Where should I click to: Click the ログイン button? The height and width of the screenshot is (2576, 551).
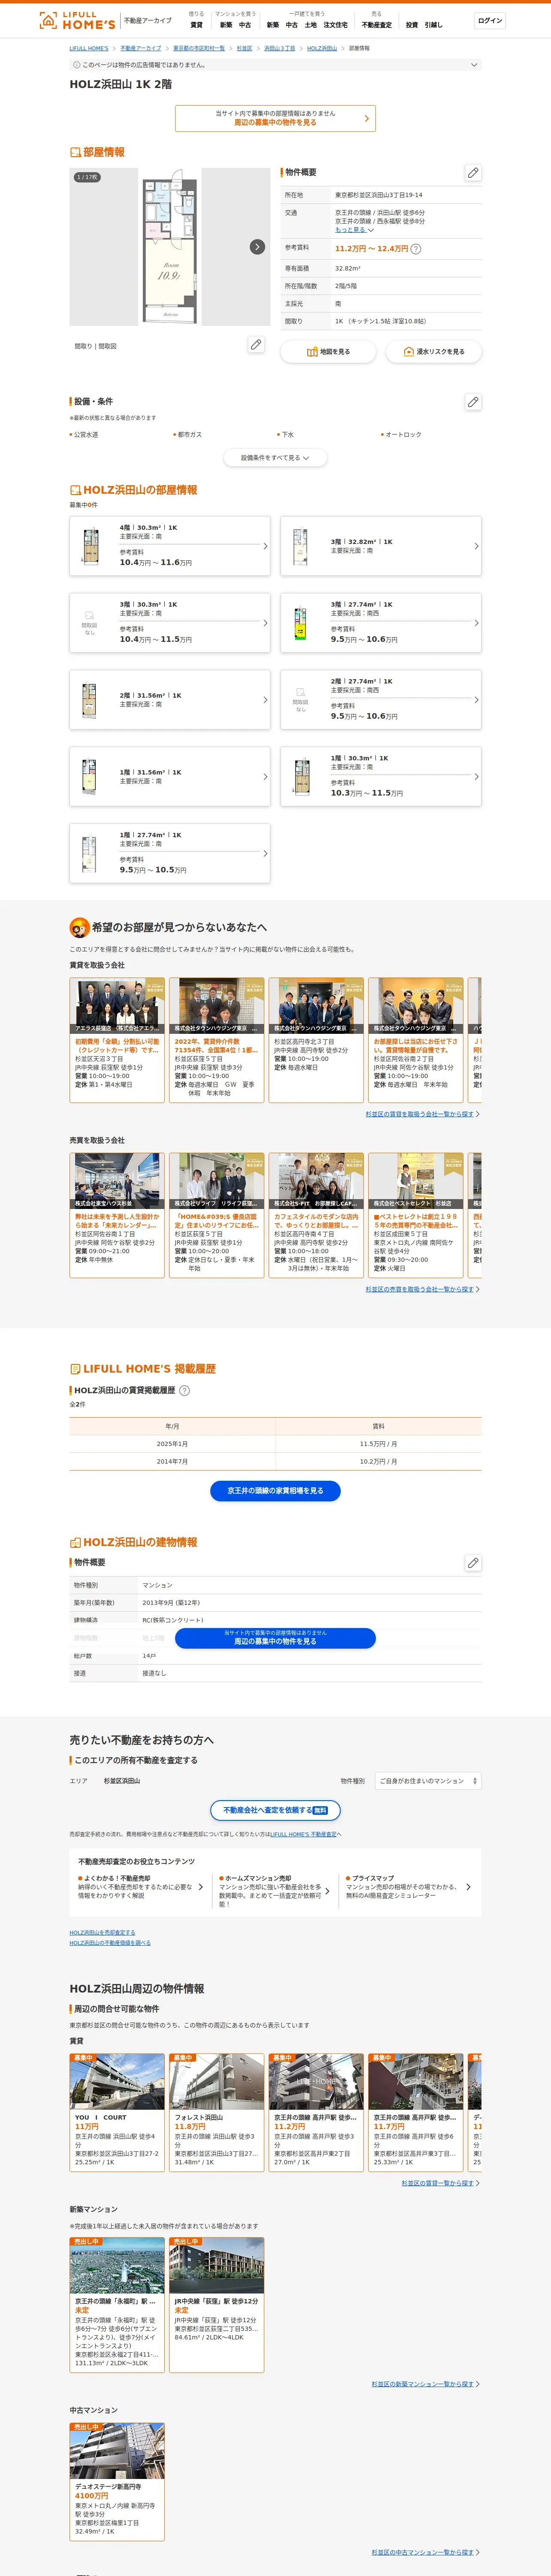pyautogui.click(x=490, y=21)
